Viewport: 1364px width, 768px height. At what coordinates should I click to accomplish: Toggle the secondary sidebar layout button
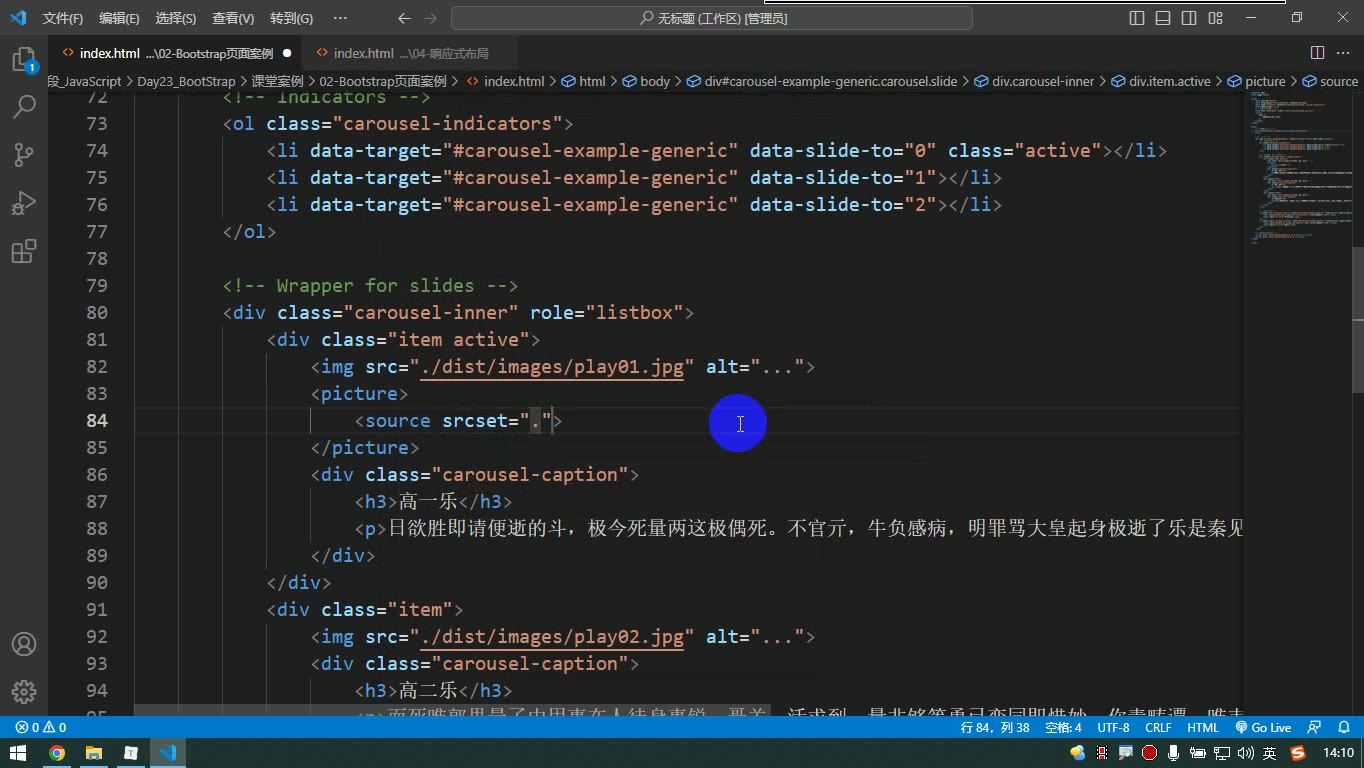click(1189, 18)
